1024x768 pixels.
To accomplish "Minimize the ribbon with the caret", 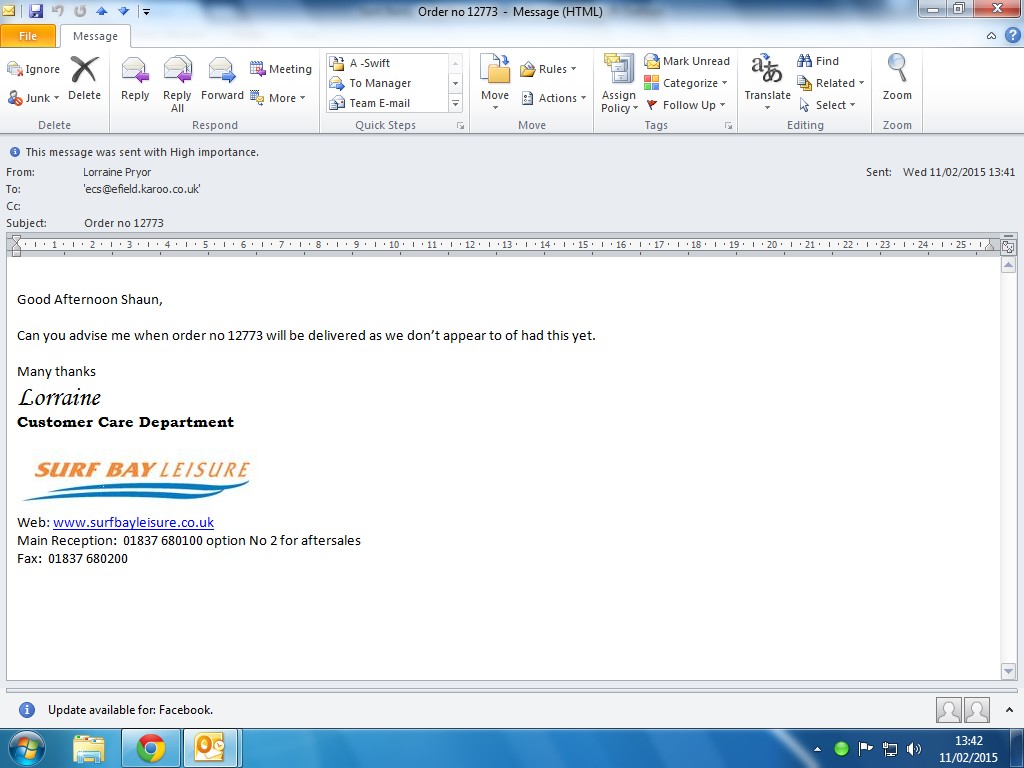I will pyautogui.click(x=991, y=36).
